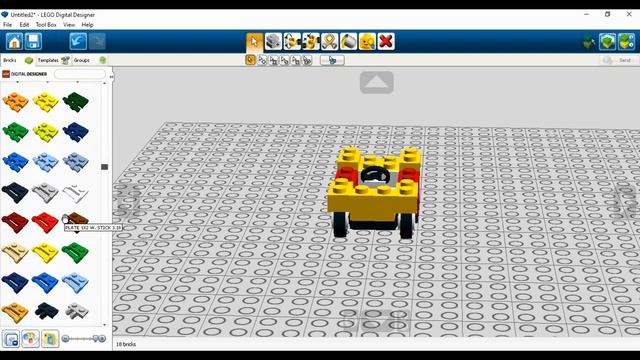Open the View menu
The height and width of the screenshot is (360, 640).
point(69,25)
